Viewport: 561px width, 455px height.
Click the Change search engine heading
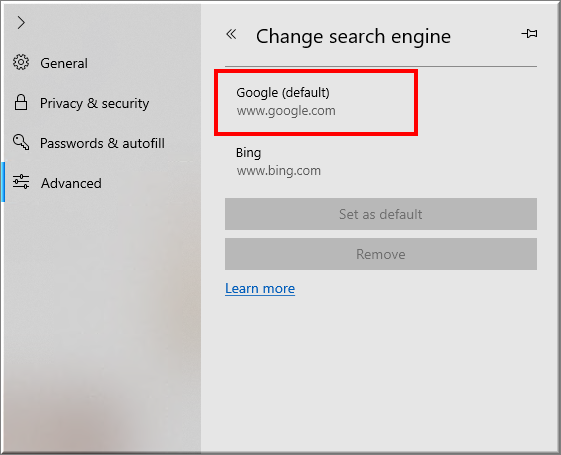[353, 37]
